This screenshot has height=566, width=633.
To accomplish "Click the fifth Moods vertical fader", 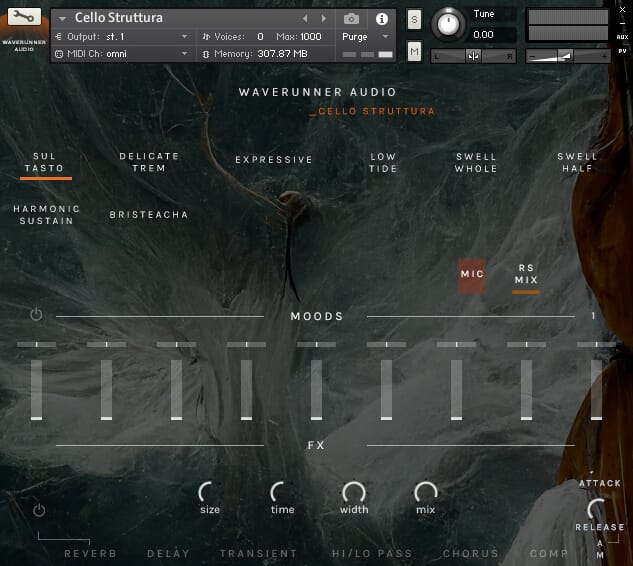I will (316, 390).
